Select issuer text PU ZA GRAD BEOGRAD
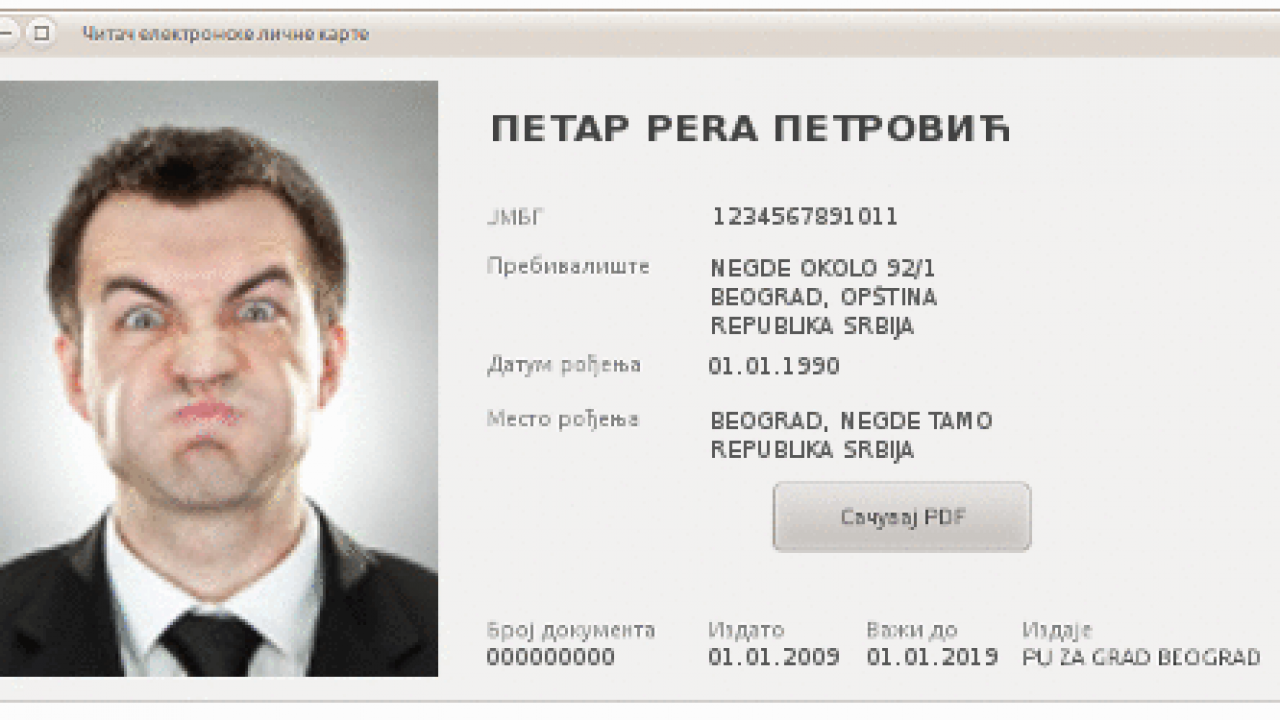The width and height of the screenshot is (1280, 720). click(1141, 657)
